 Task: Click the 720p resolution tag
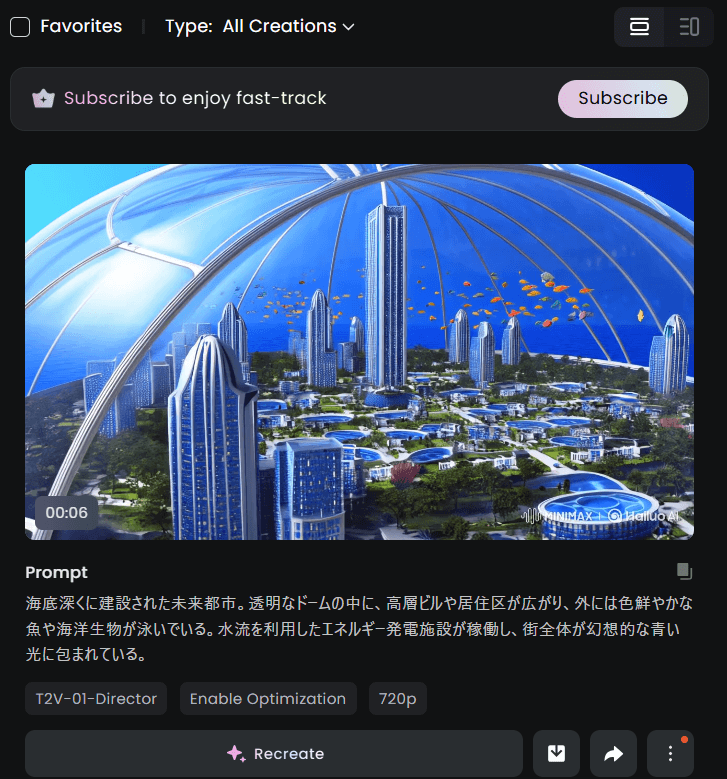click(x=398, y=699)
